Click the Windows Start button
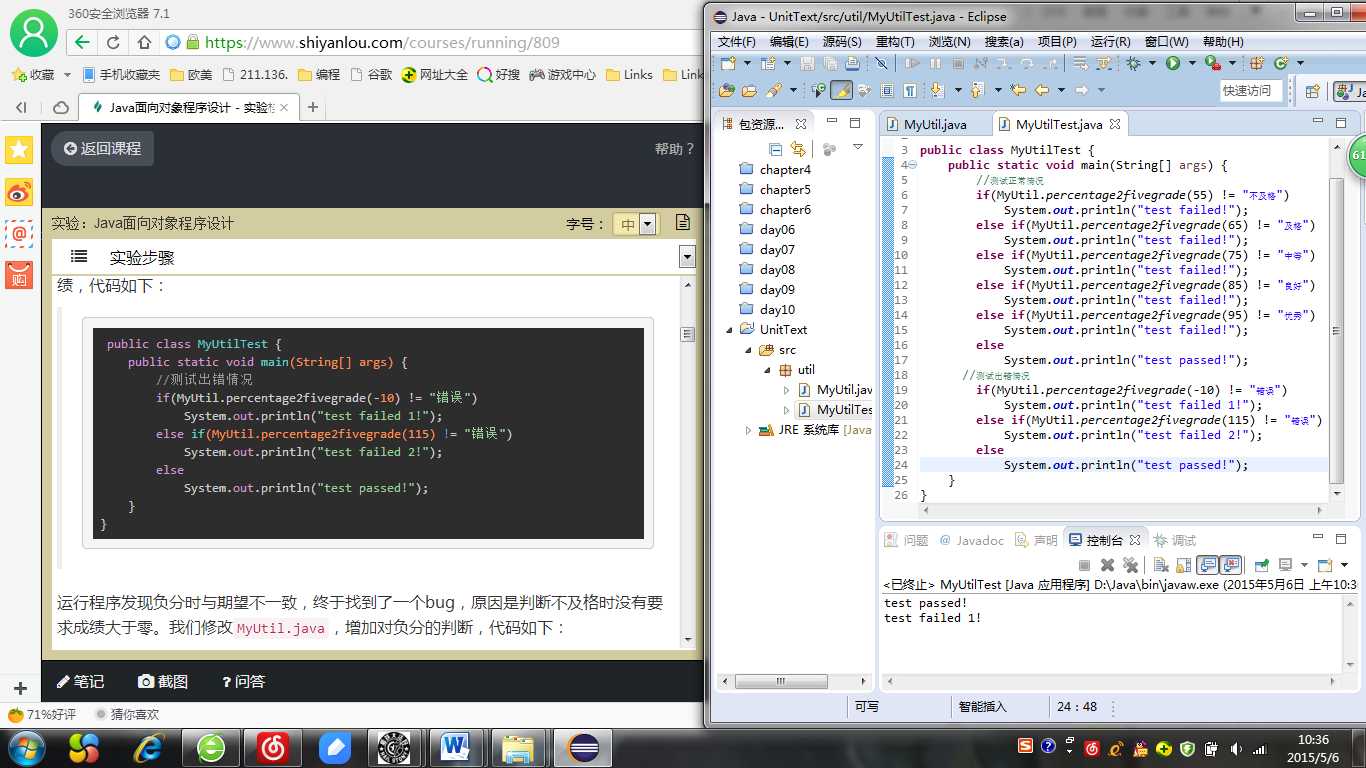The height and width of the screenshot is (768, 1366). pos(25,747)
